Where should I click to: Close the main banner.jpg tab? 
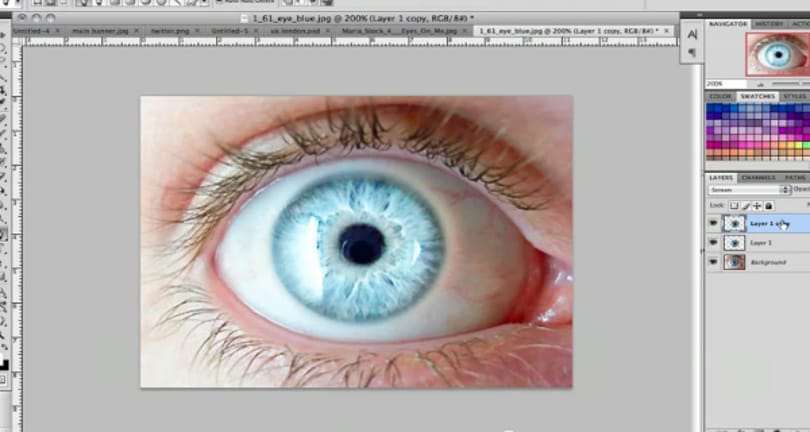click(x=136, y=31)
